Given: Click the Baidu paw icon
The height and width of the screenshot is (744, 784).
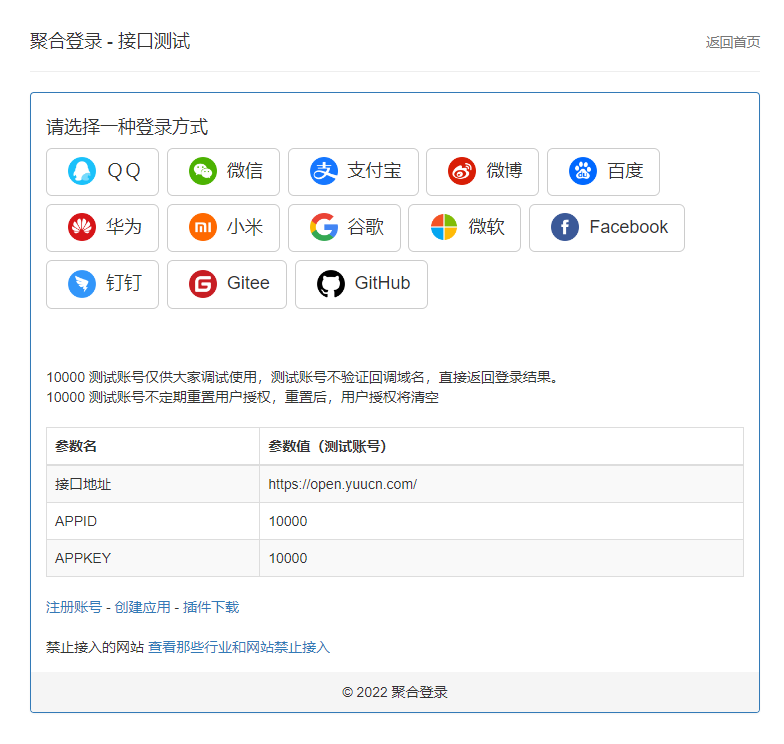Looking at the screenshot, I should 583,171.
